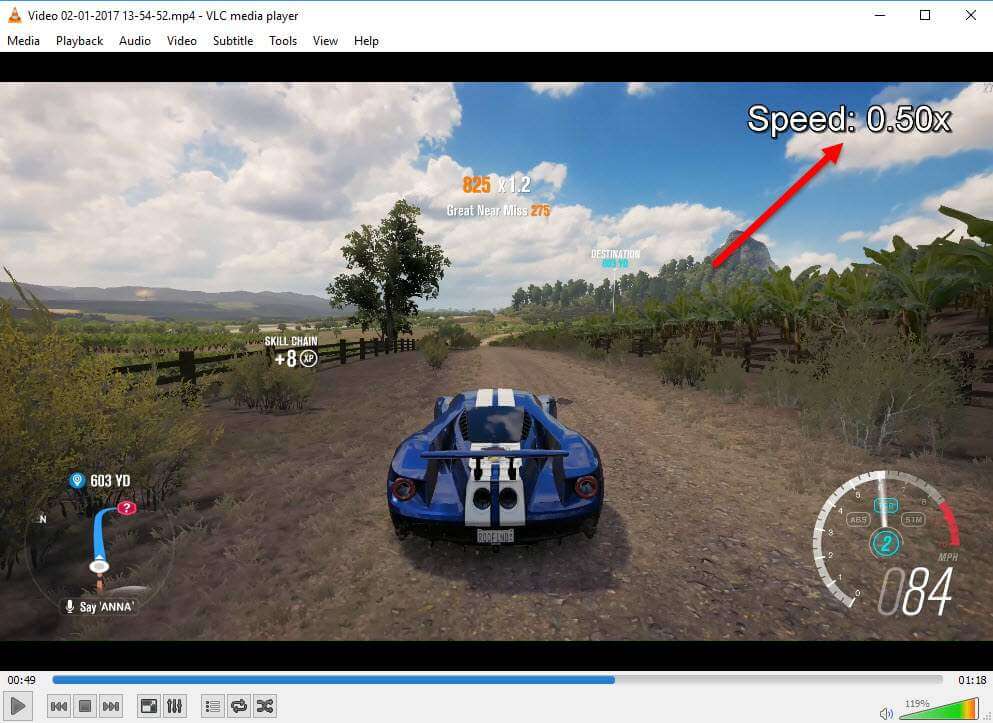Start playback with the Play button

pyautogui.click(x=18, y=705)
